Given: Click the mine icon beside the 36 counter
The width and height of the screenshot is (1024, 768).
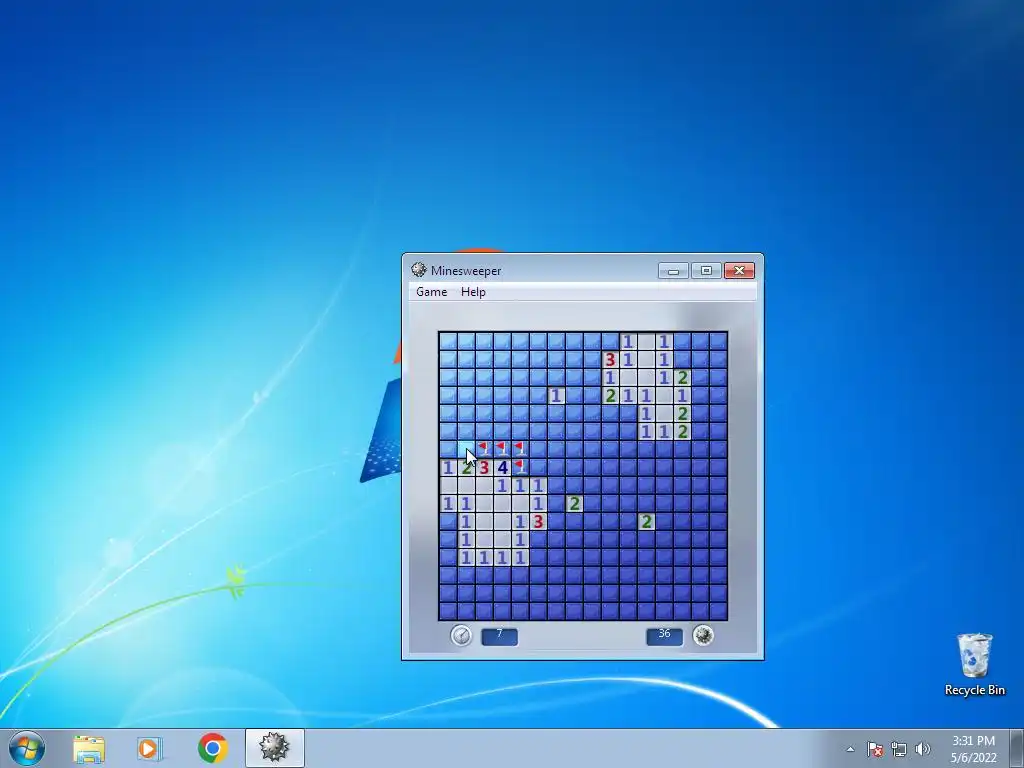Looking at the screenshot, I should [703, 635].
